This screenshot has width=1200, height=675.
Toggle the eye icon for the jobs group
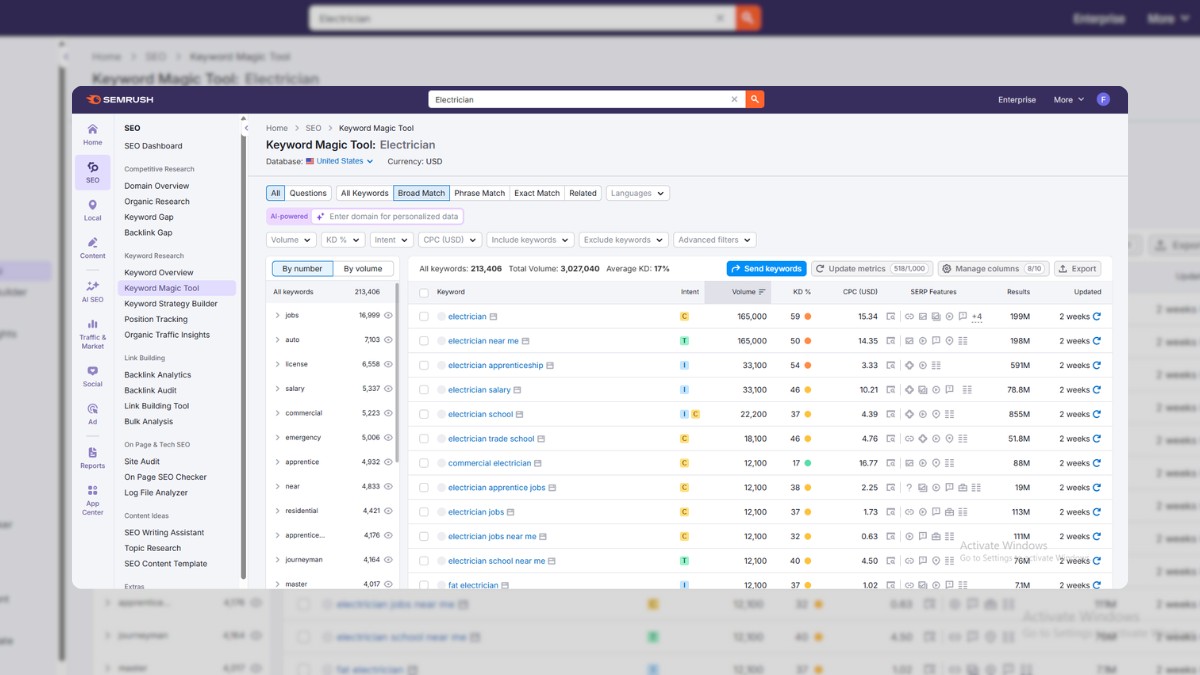pyautogui.click(x=388, y=316)
